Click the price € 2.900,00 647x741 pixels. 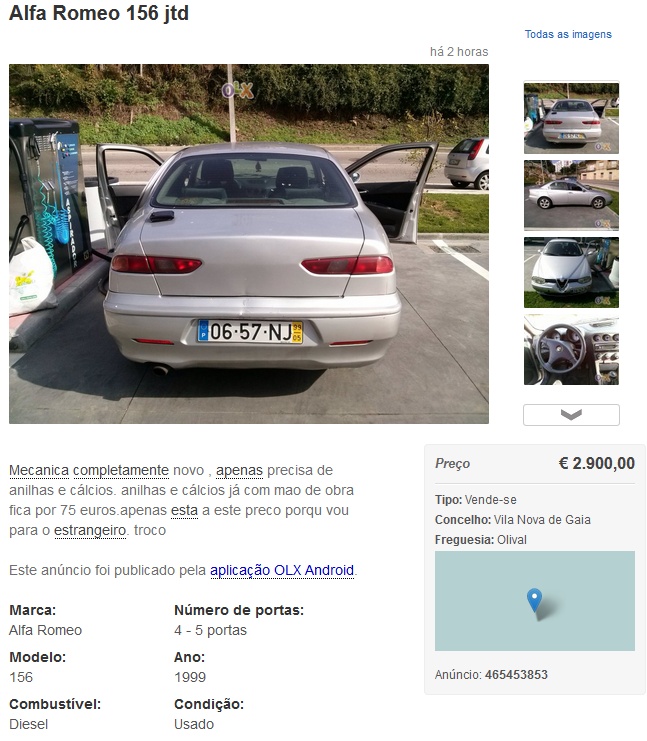(x=596, y=463)
